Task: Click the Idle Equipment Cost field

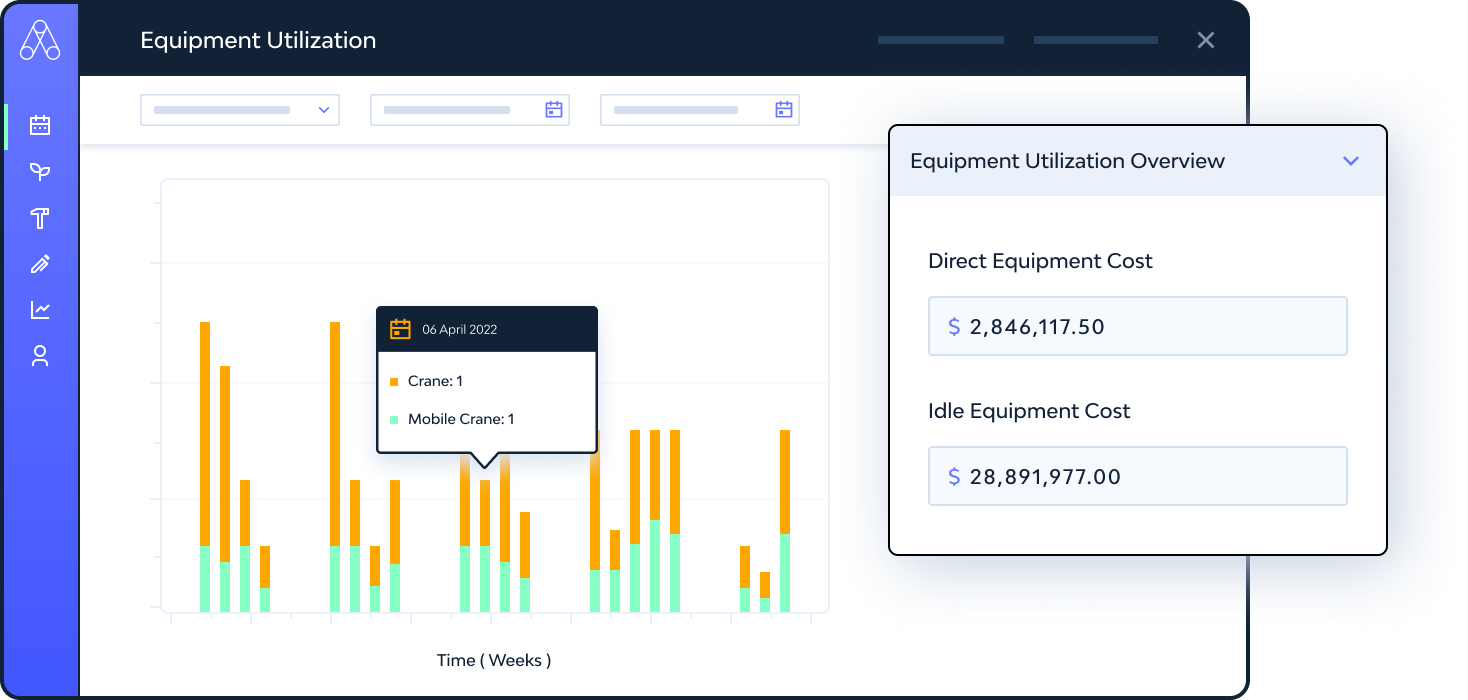Action: pyautogui.click(x=1138, y=476)
